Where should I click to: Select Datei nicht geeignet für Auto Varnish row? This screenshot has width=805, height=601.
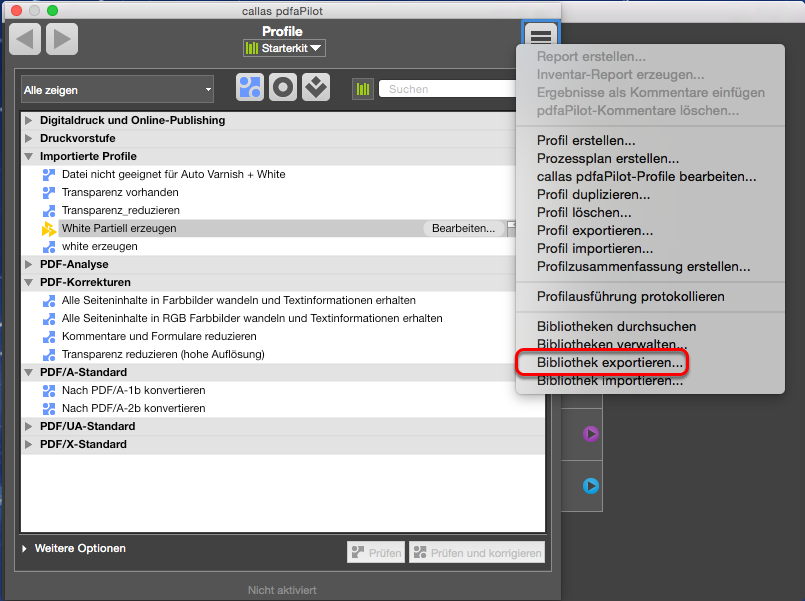point(269,175)
